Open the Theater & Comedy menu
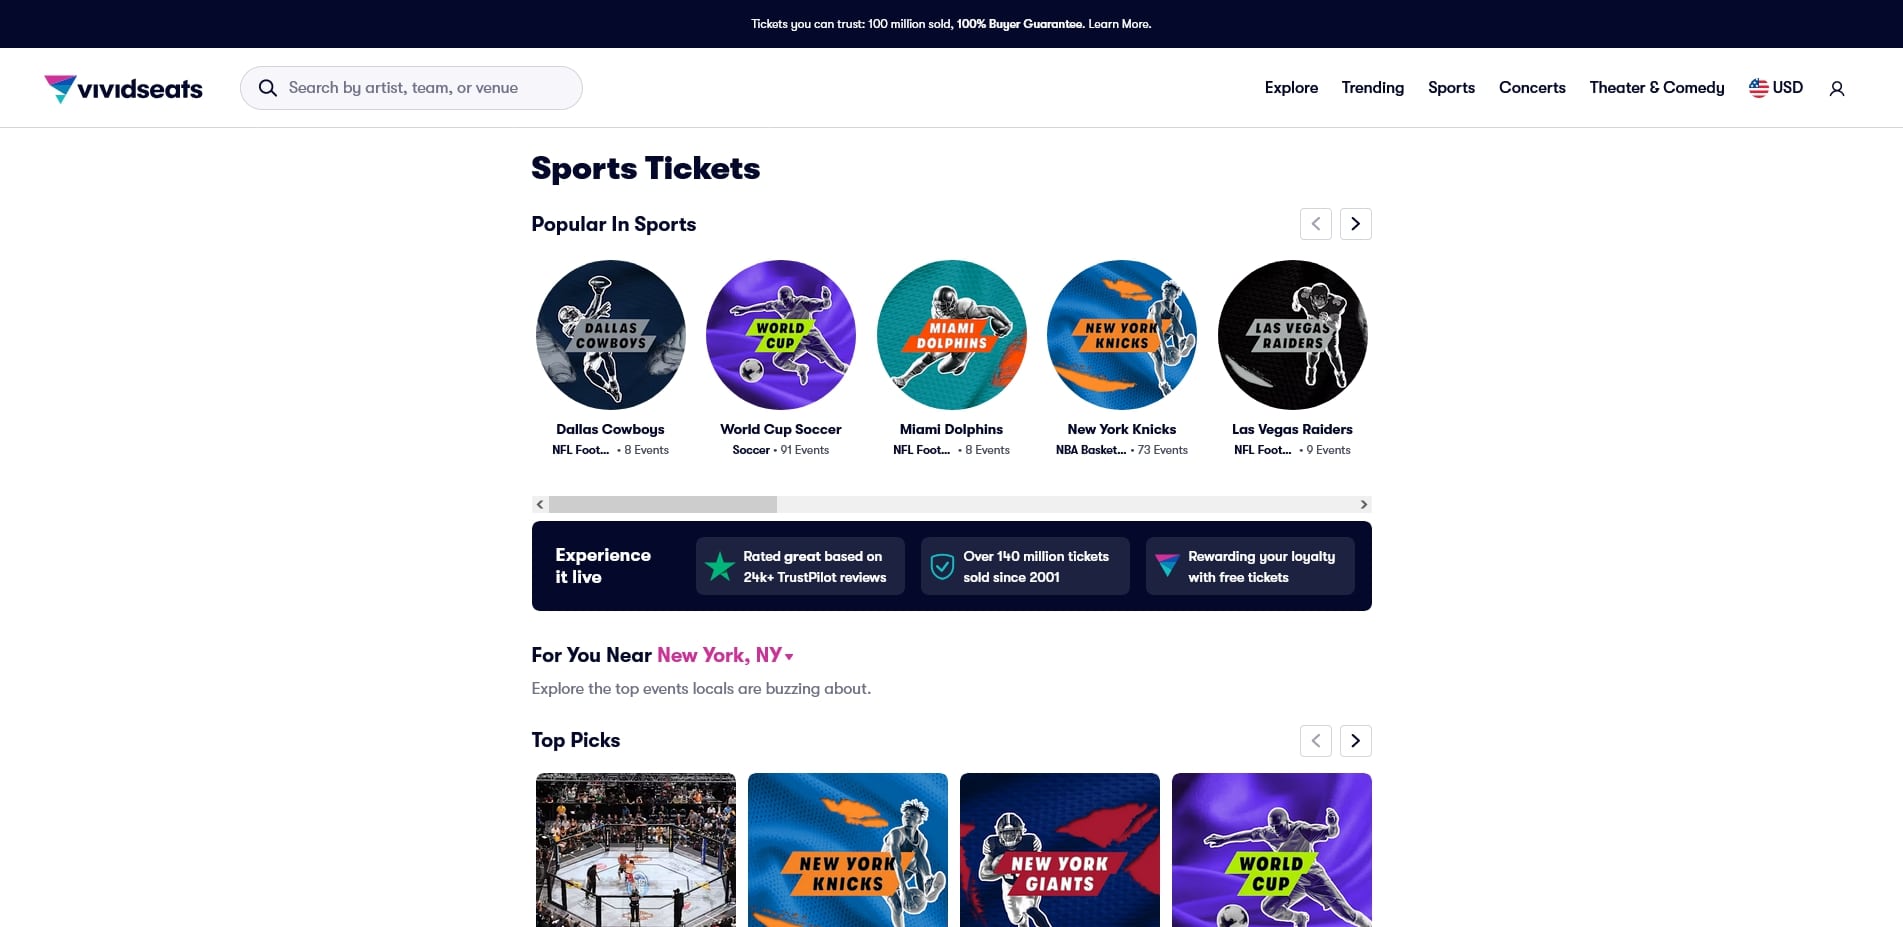1903x927 pixels. pos(1657,88)
